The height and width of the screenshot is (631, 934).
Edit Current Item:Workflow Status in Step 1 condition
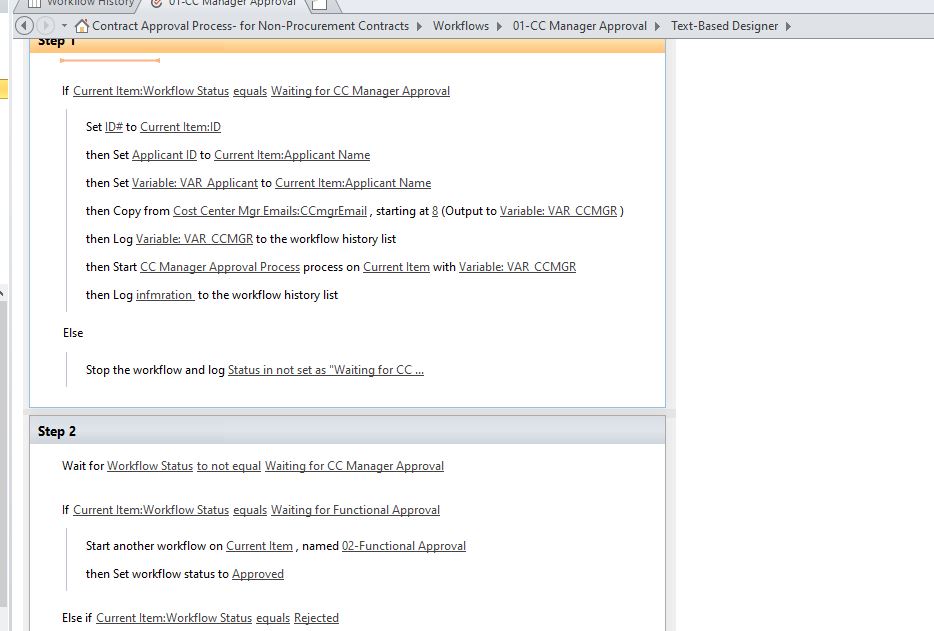(151, 91)
